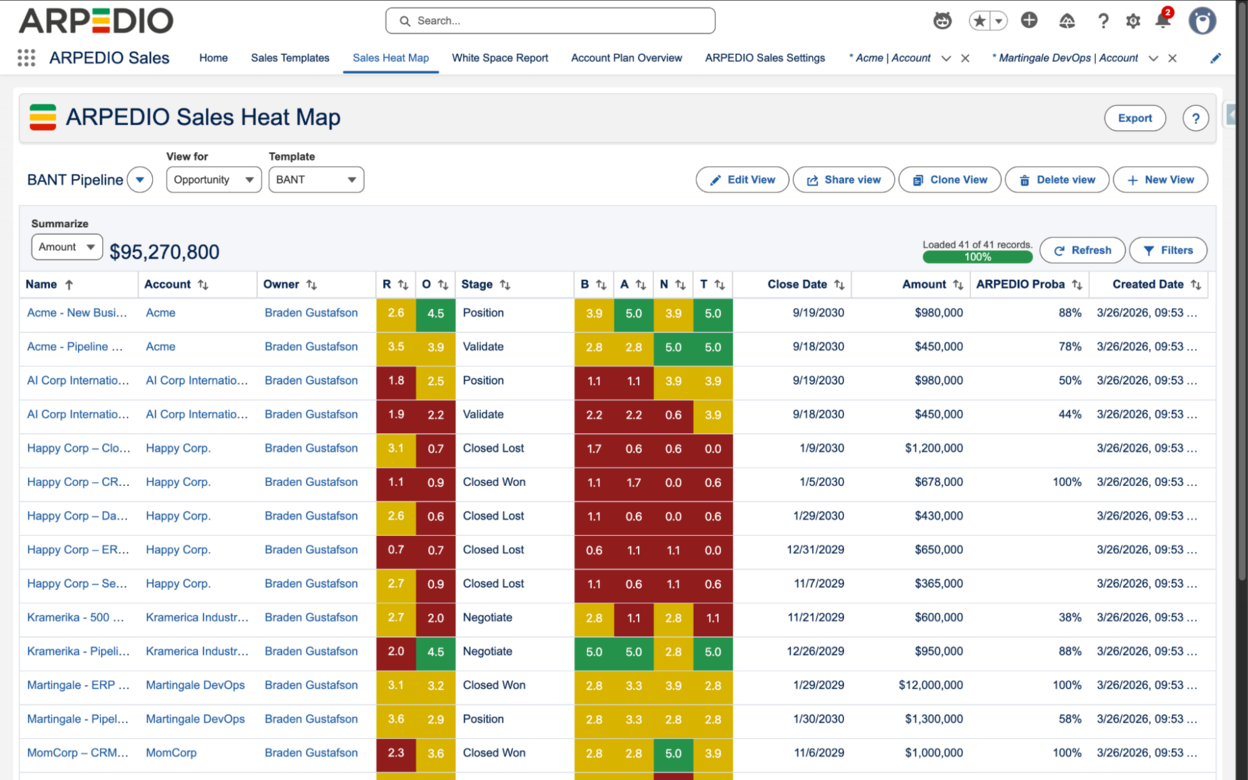Image resolution: width=1248 pixels, height=780 pixels.
Task: Open the Favorites list dropdown arrow
Action: tap(998, 21)
